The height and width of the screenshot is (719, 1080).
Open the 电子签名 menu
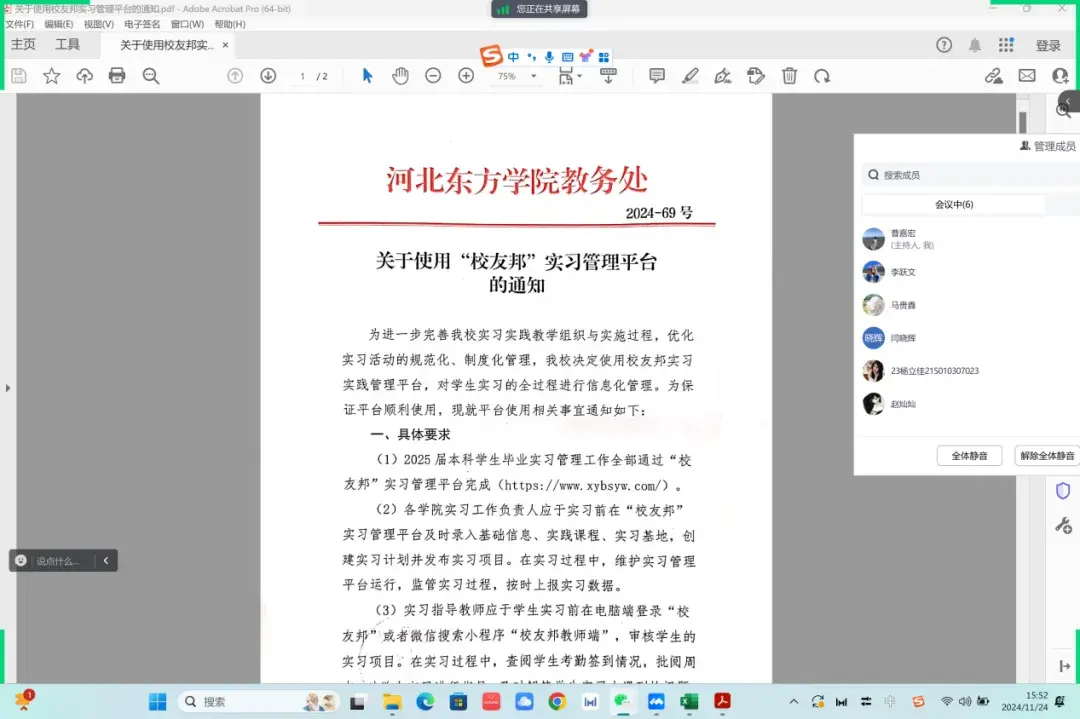click(x=142, y=24)
